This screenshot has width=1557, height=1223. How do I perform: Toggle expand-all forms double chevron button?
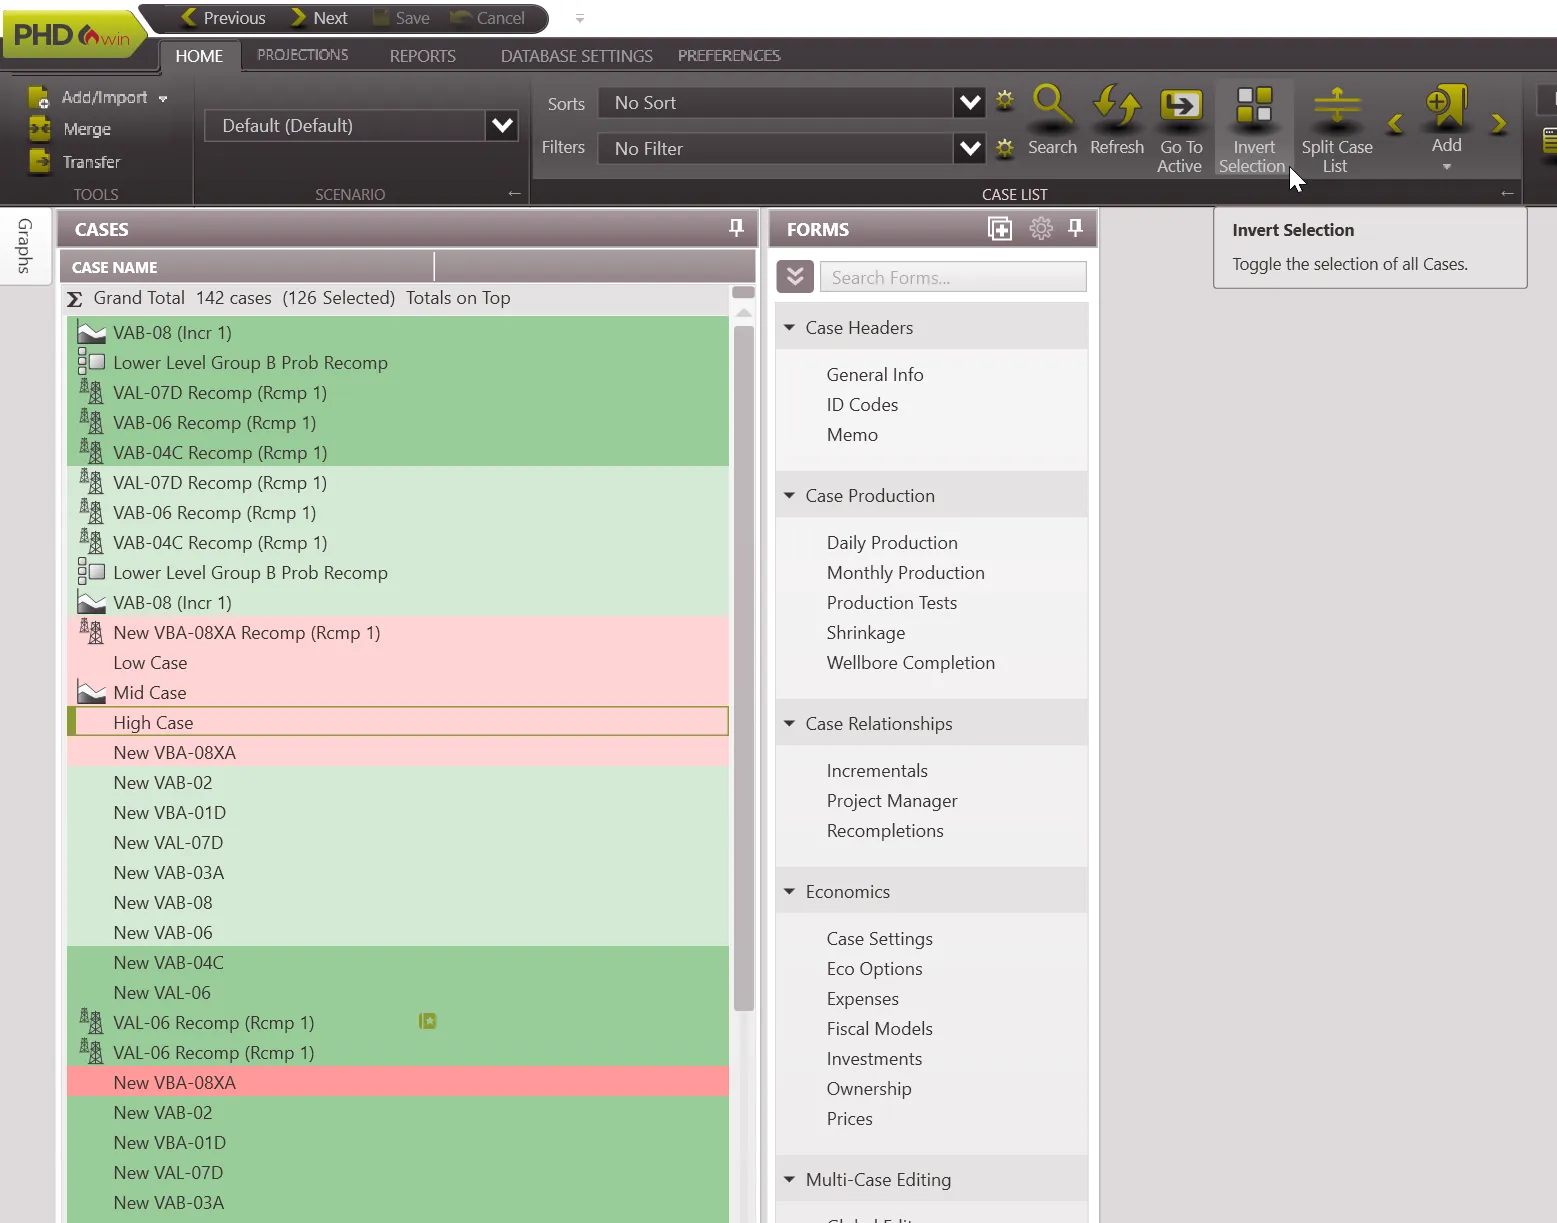795,277
